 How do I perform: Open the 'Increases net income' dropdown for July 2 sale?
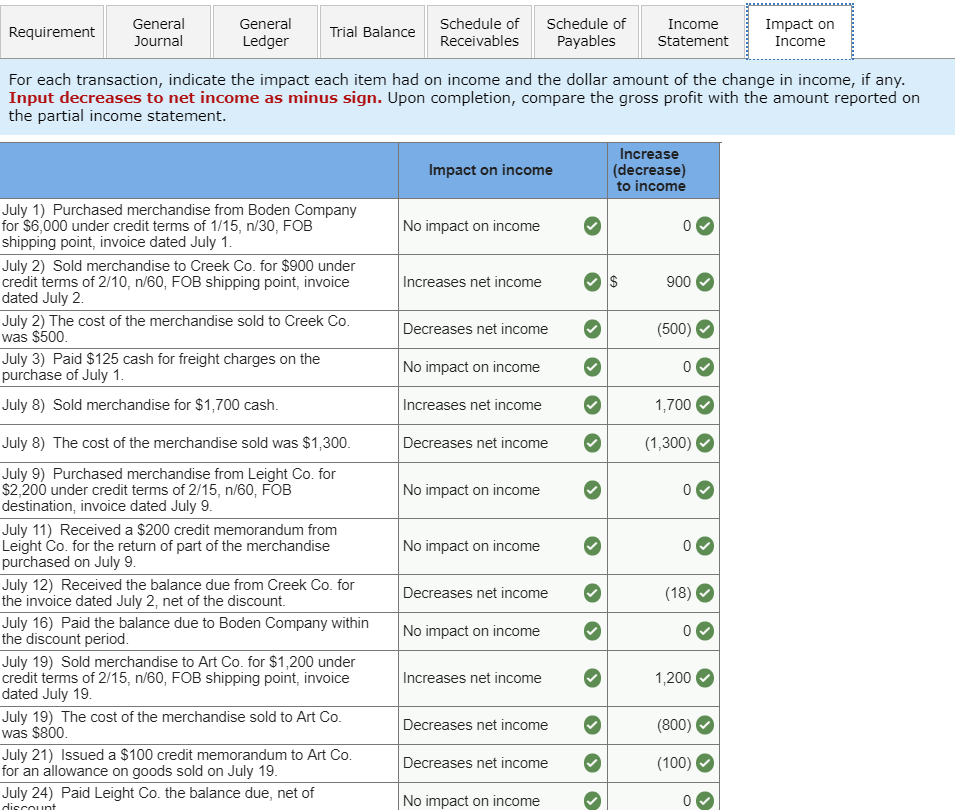[490, 282]
